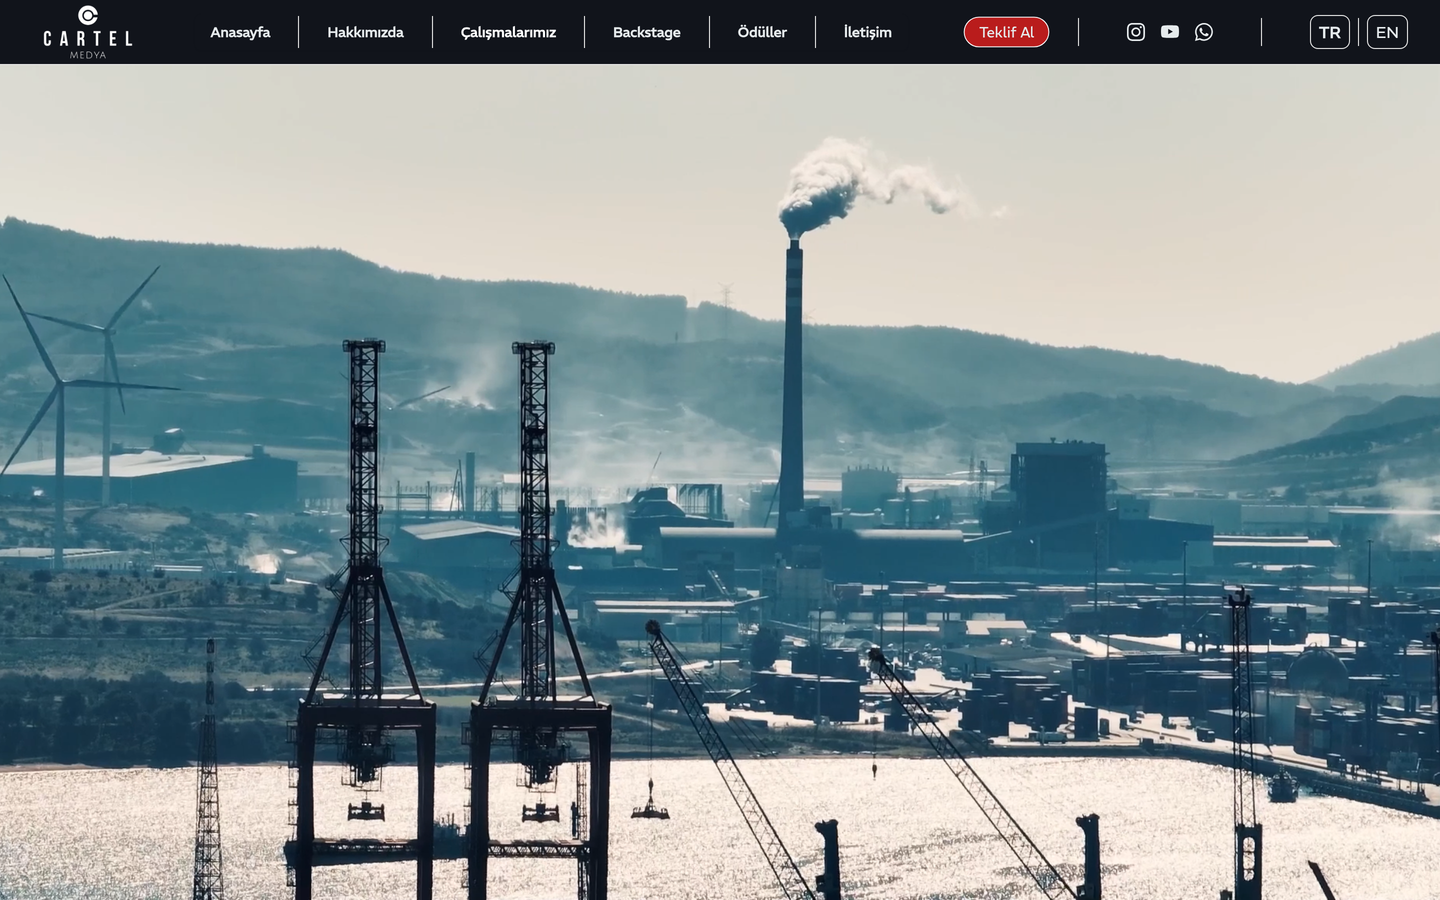Go to the Anasayfa menu item
The width and height of the screenshot is (1440, 900).
tap(240, 32)
